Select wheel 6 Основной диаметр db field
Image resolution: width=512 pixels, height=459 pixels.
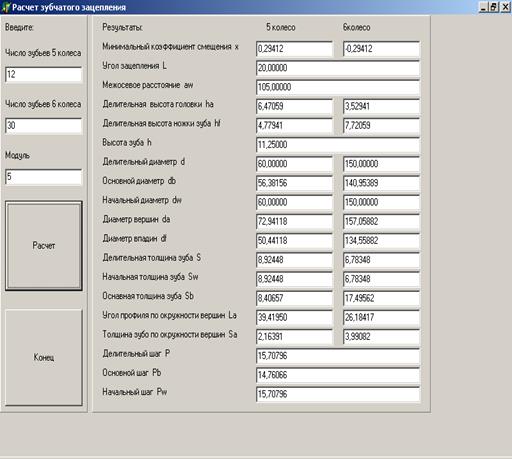tap(381, 183)
